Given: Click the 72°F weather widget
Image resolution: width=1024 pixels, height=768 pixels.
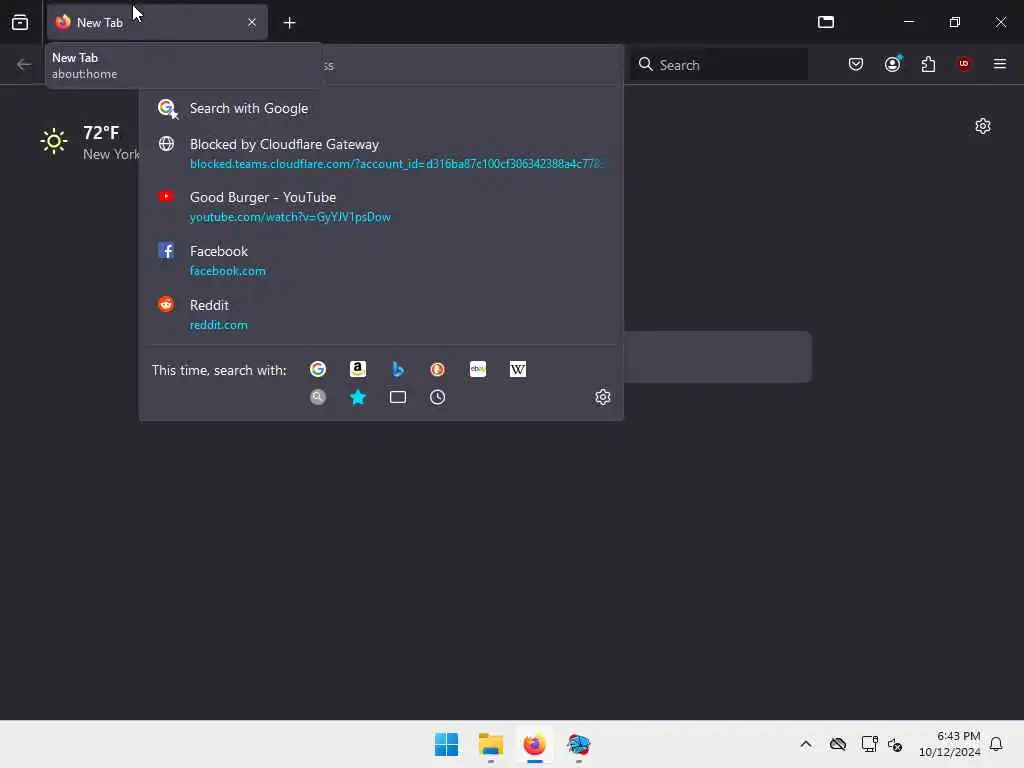Looking at the screenshot, I should [89, 142].
